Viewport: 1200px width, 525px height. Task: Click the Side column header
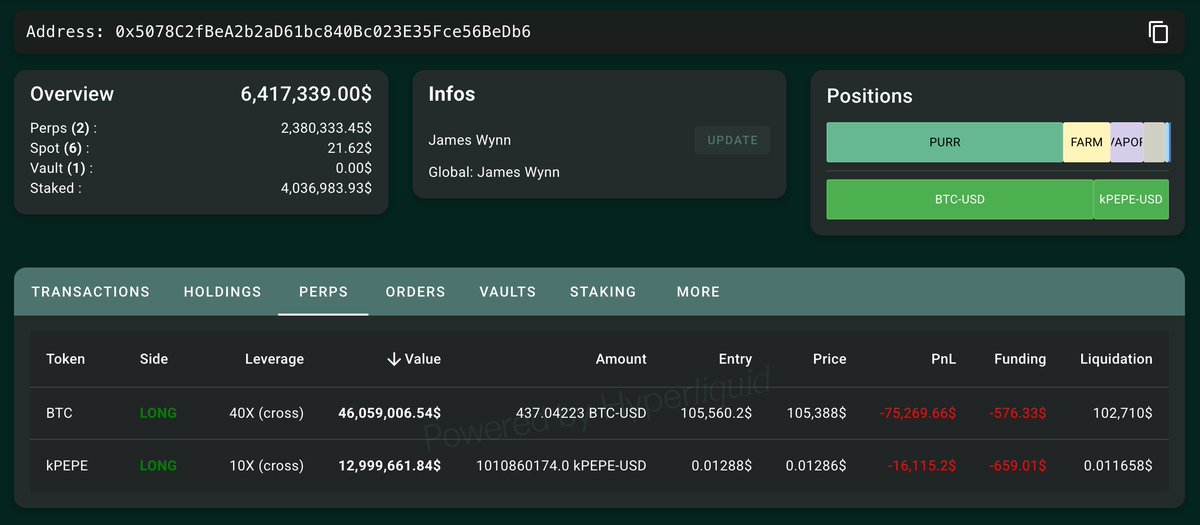[154, 359]
